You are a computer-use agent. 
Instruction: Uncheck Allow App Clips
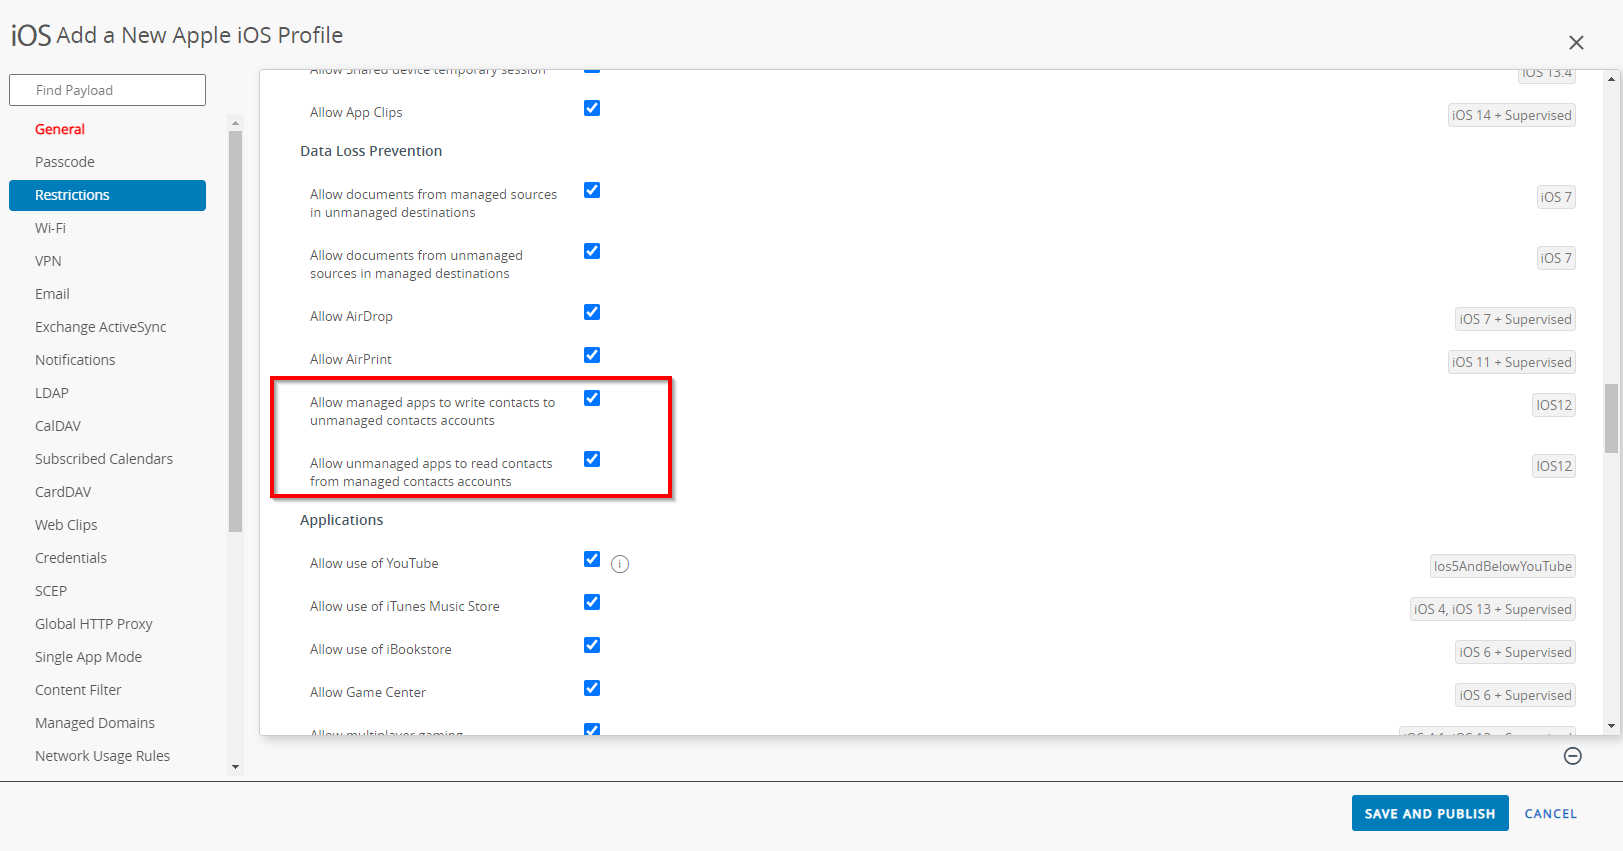point(592,109)
